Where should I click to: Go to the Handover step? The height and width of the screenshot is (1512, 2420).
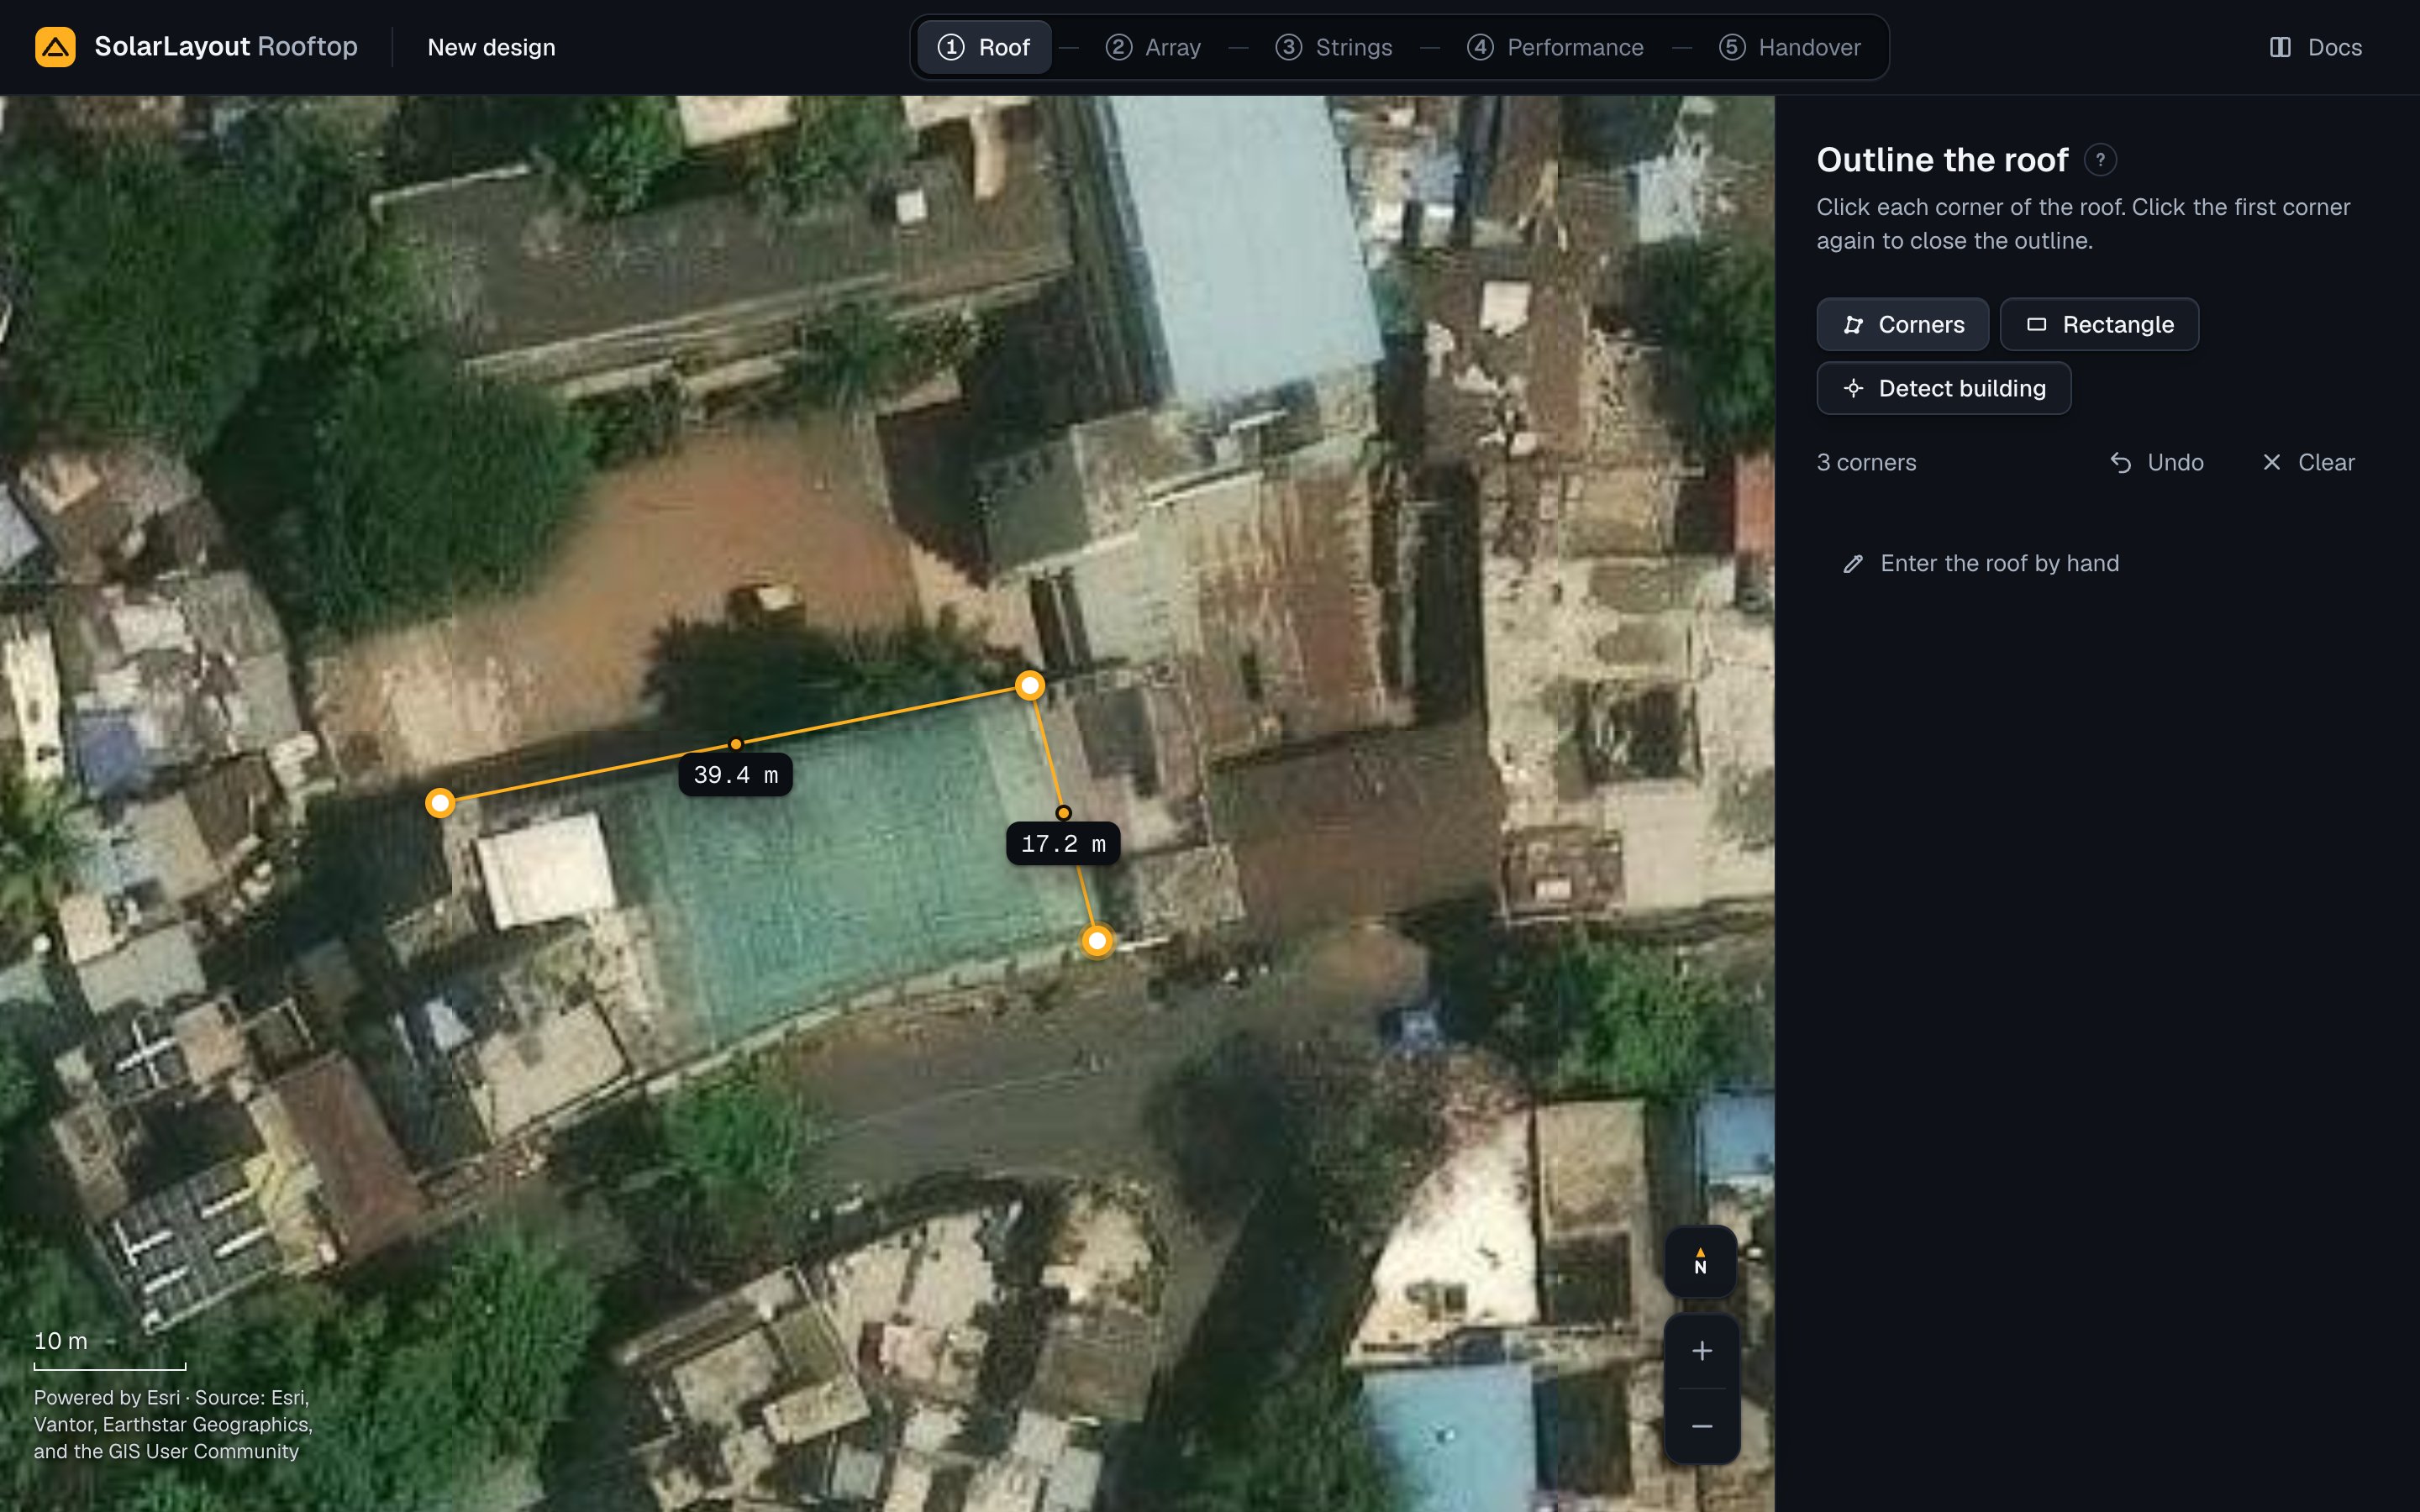(1790, 47)
